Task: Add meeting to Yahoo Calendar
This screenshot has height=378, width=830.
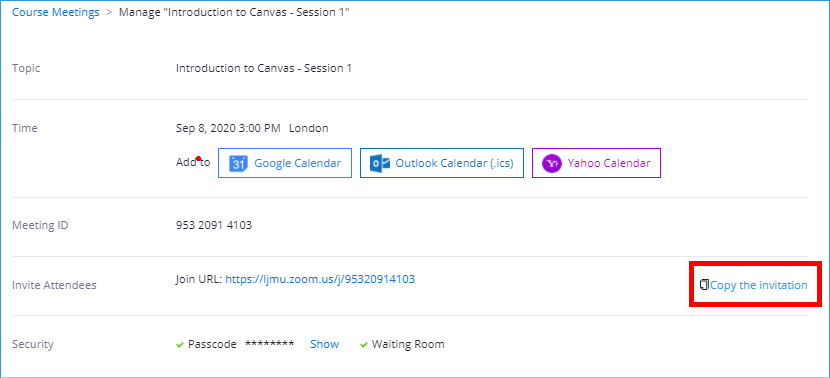Action: point(596,163)
